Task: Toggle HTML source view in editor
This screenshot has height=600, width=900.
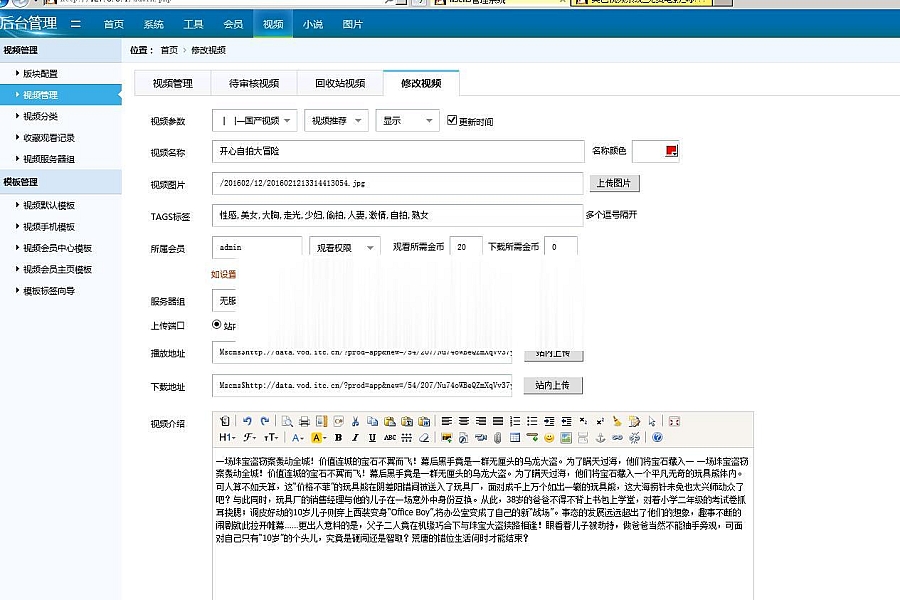Action: point(224,421)
